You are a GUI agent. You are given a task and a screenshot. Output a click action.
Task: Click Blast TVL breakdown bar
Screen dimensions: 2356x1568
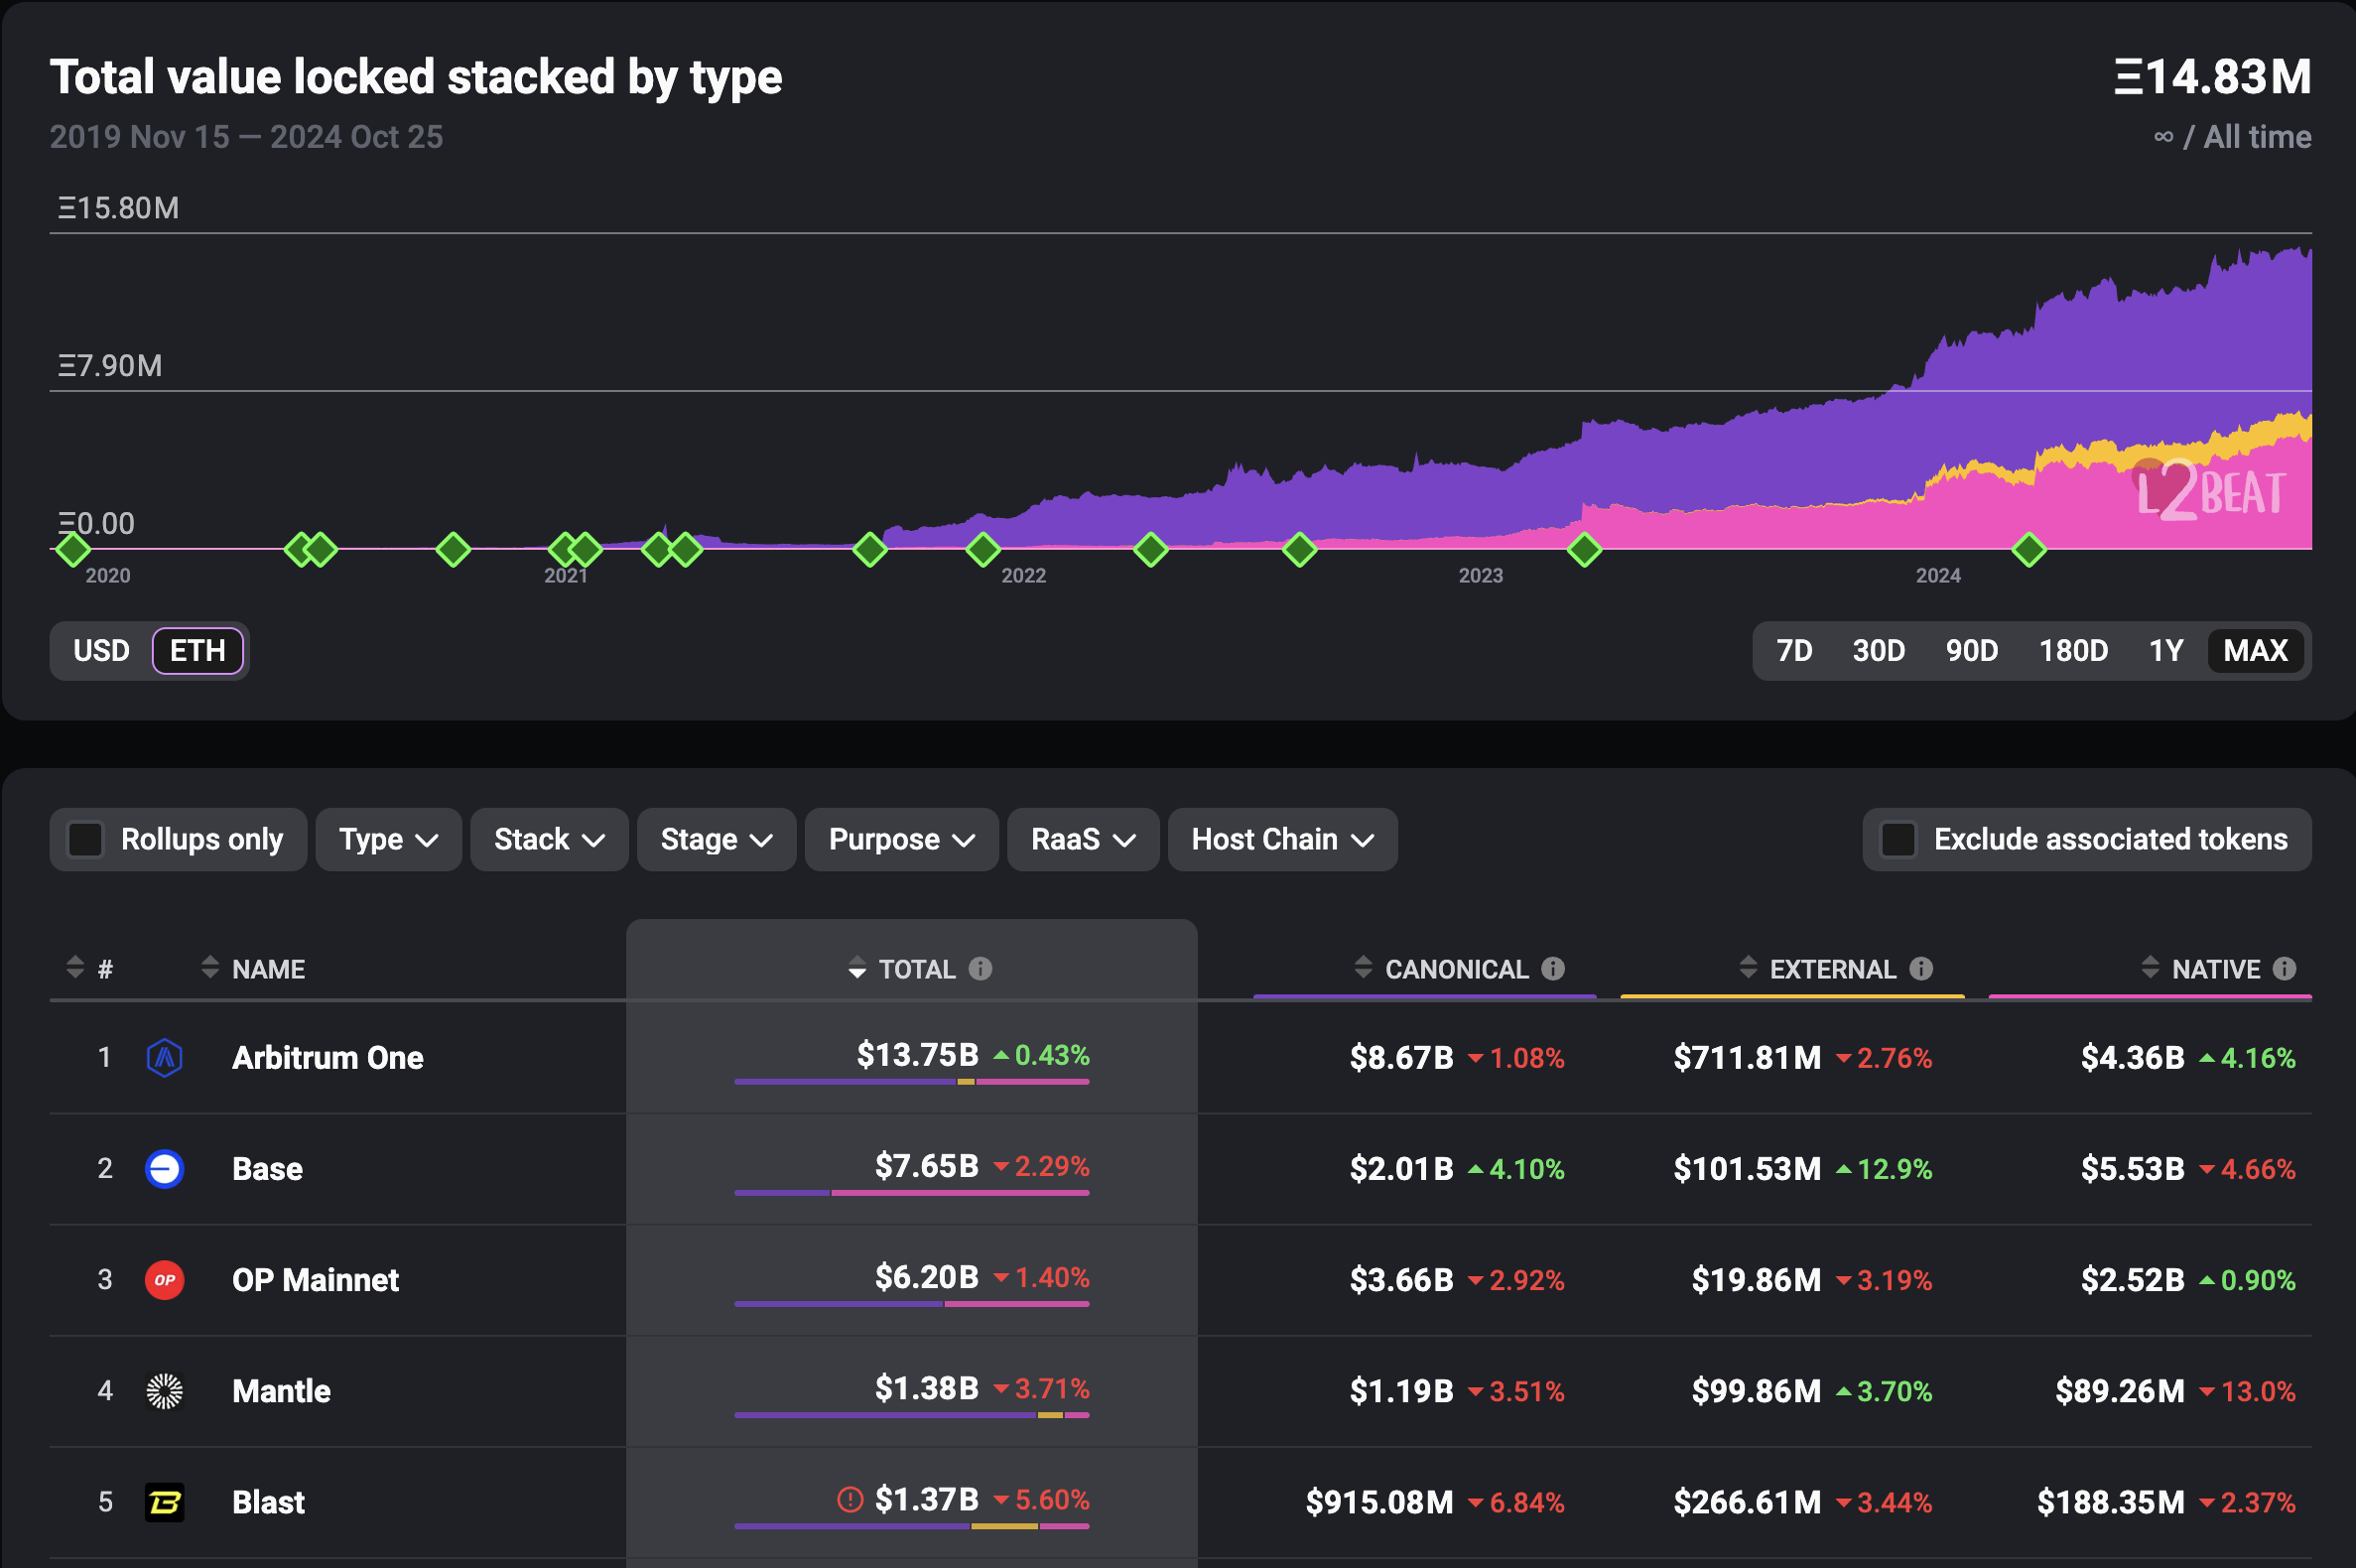pos(911,1525)
